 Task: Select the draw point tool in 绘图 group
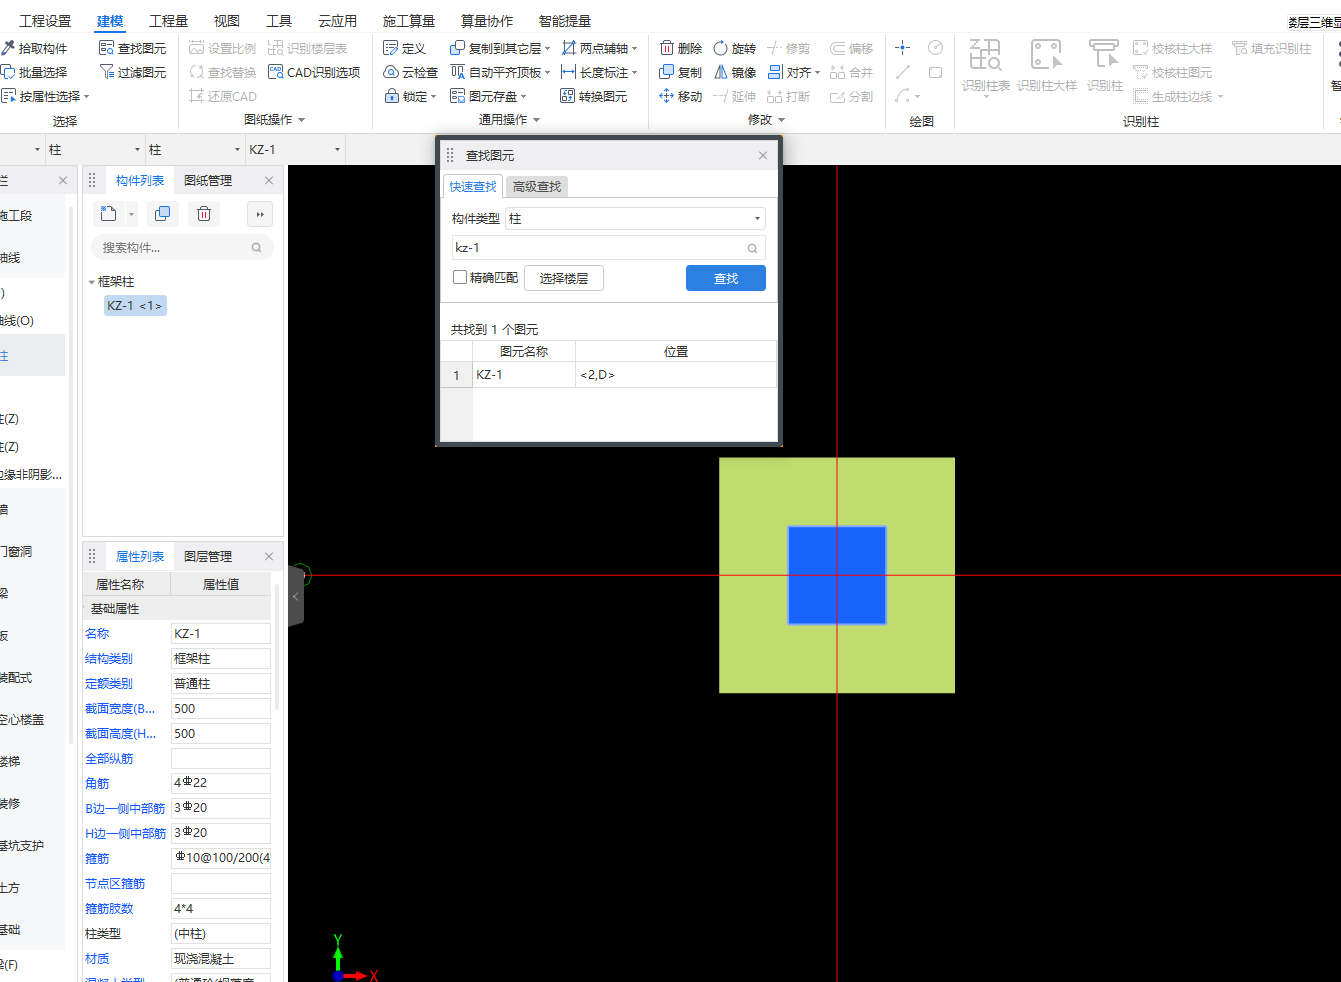(x=902, y=48)
